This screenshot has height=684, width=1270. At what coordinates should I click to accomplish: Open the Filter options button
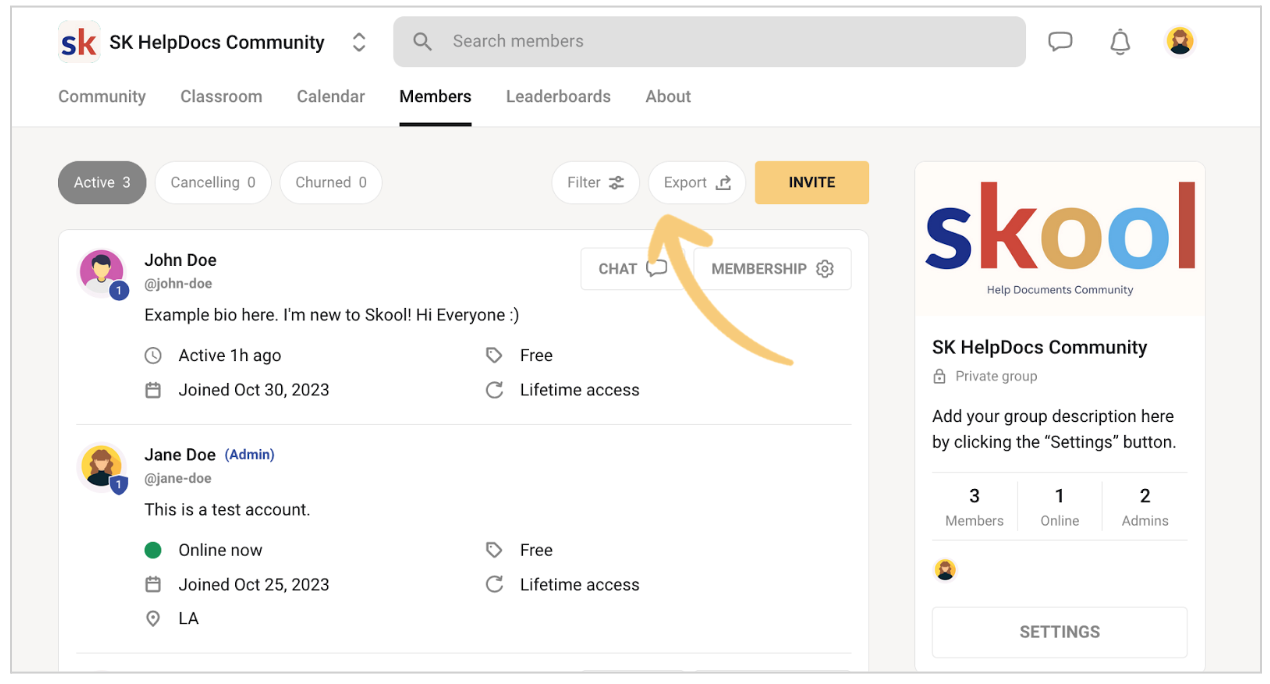pyautogui.click(x=595, y=182)
